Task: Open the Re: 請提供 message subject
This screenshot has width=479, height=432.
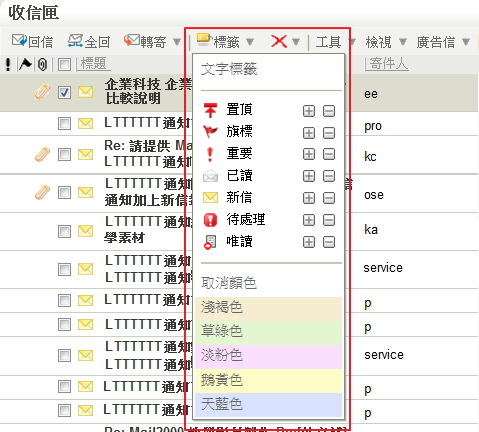Action: tap(148, 146)
